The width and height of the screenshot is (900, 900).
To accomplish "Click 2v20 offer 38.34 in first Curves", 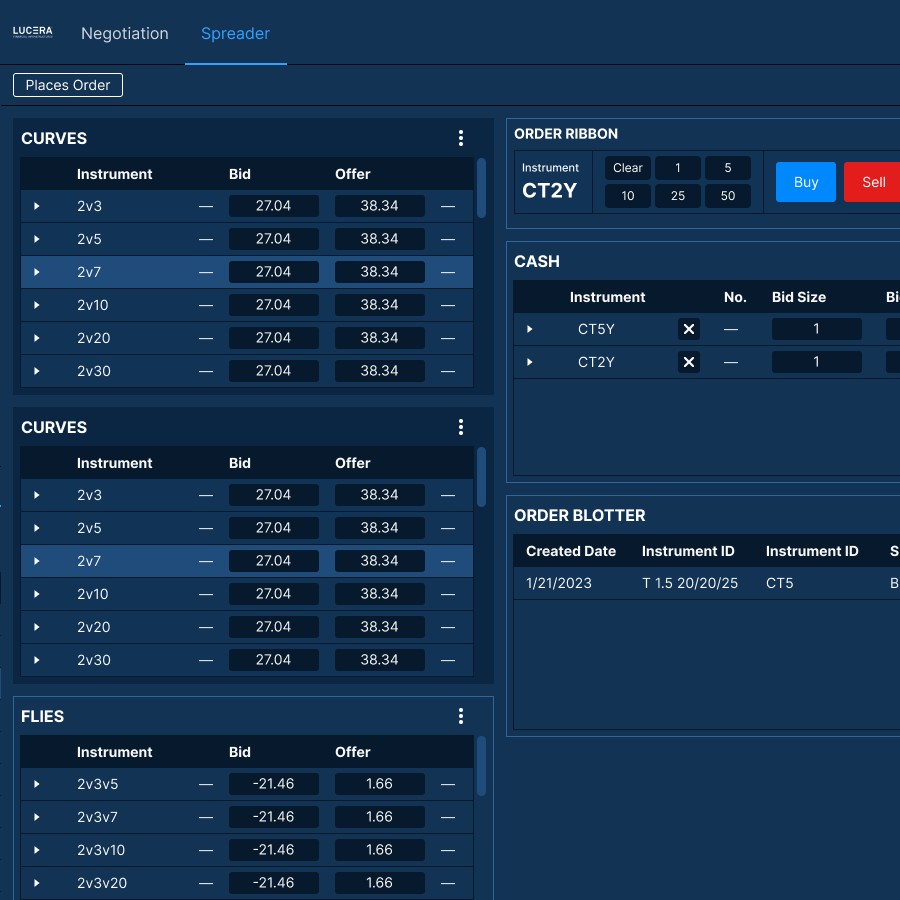I will click(x=379, y=338).
